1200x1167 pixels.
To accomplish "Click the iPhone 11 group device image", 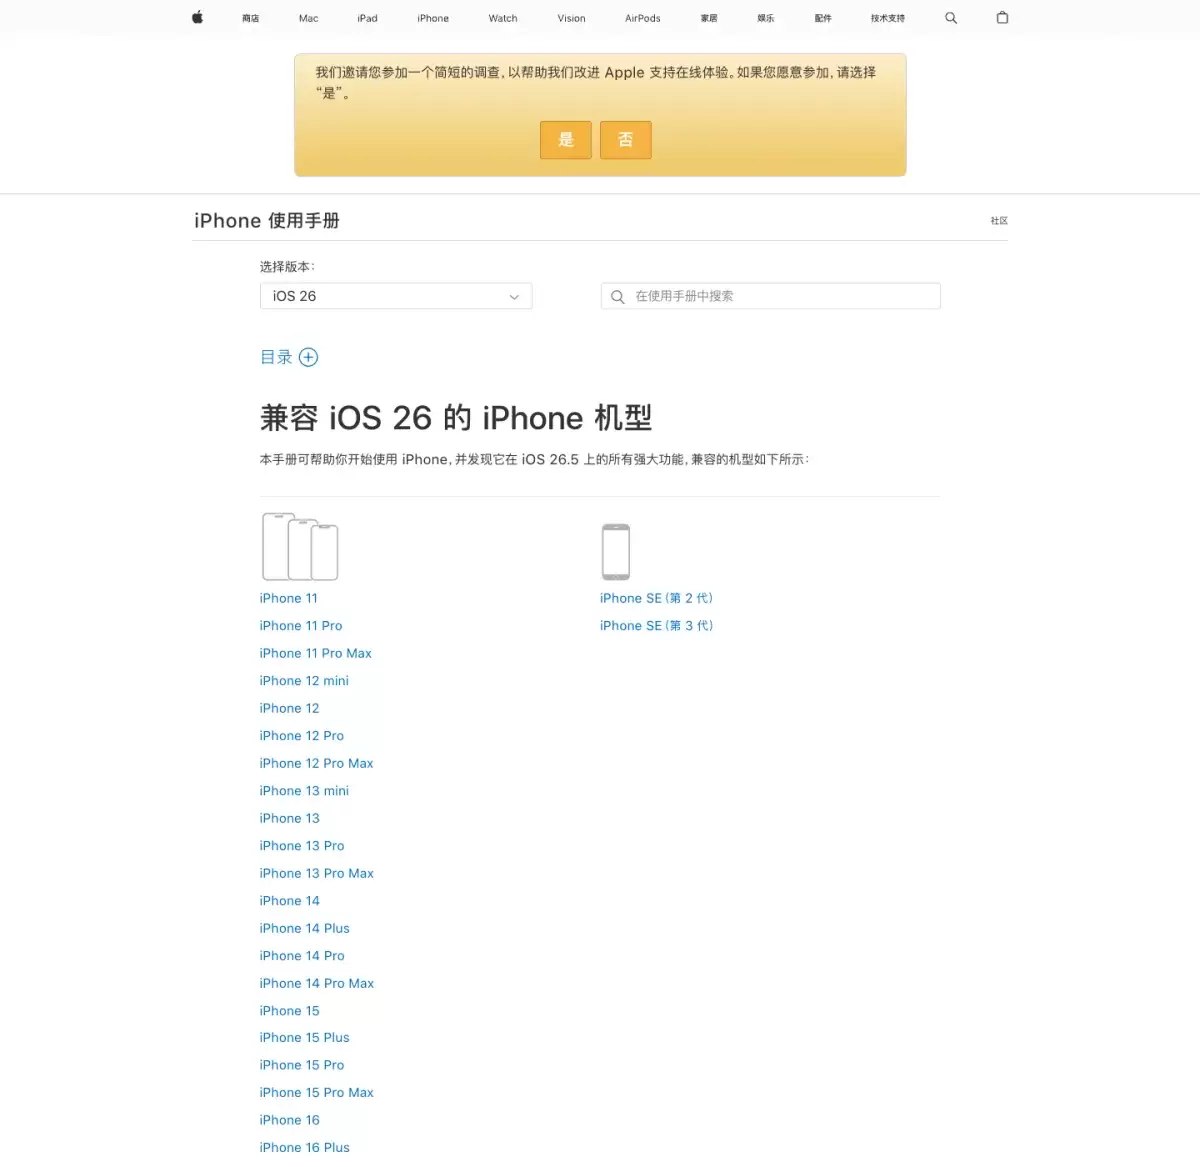I will [x=300, y=546].
